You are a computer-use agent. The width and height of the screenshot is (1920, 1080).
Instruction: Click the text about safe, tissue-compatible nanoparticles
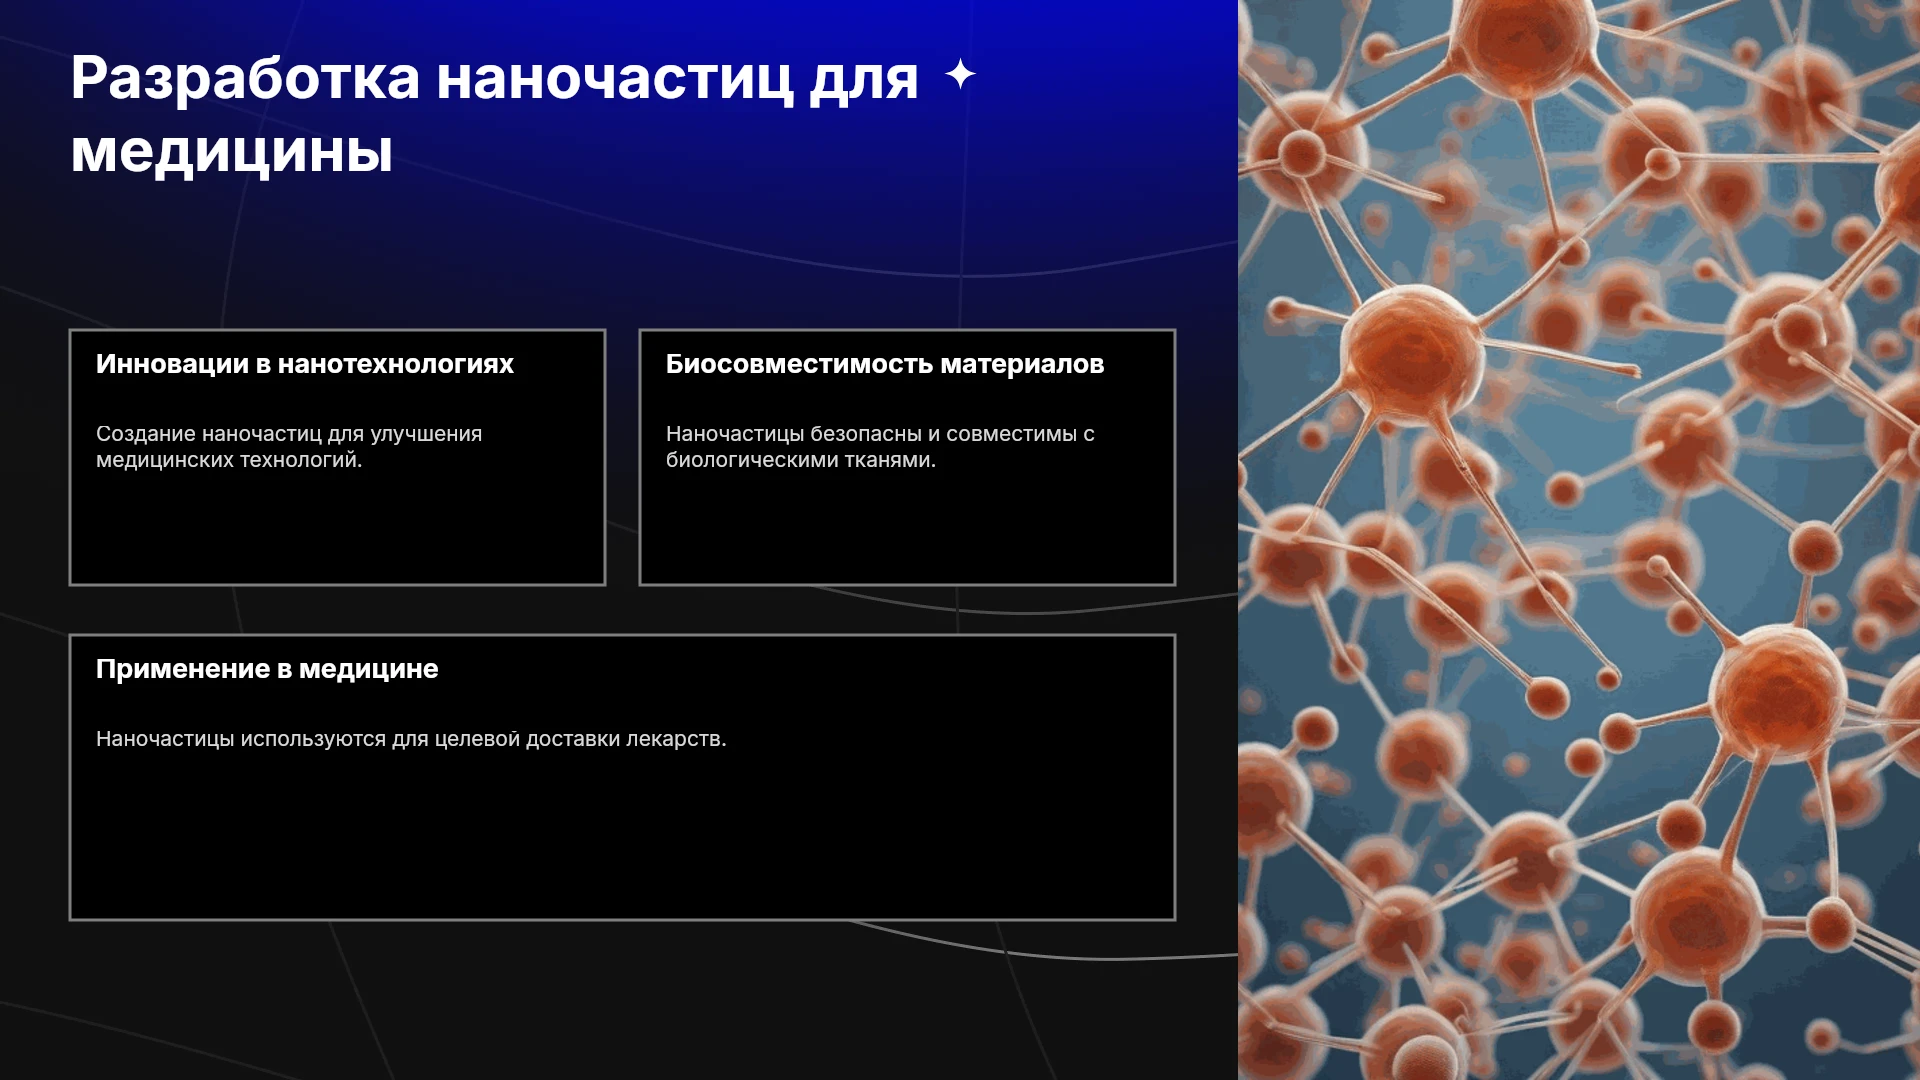click(880, 447)
